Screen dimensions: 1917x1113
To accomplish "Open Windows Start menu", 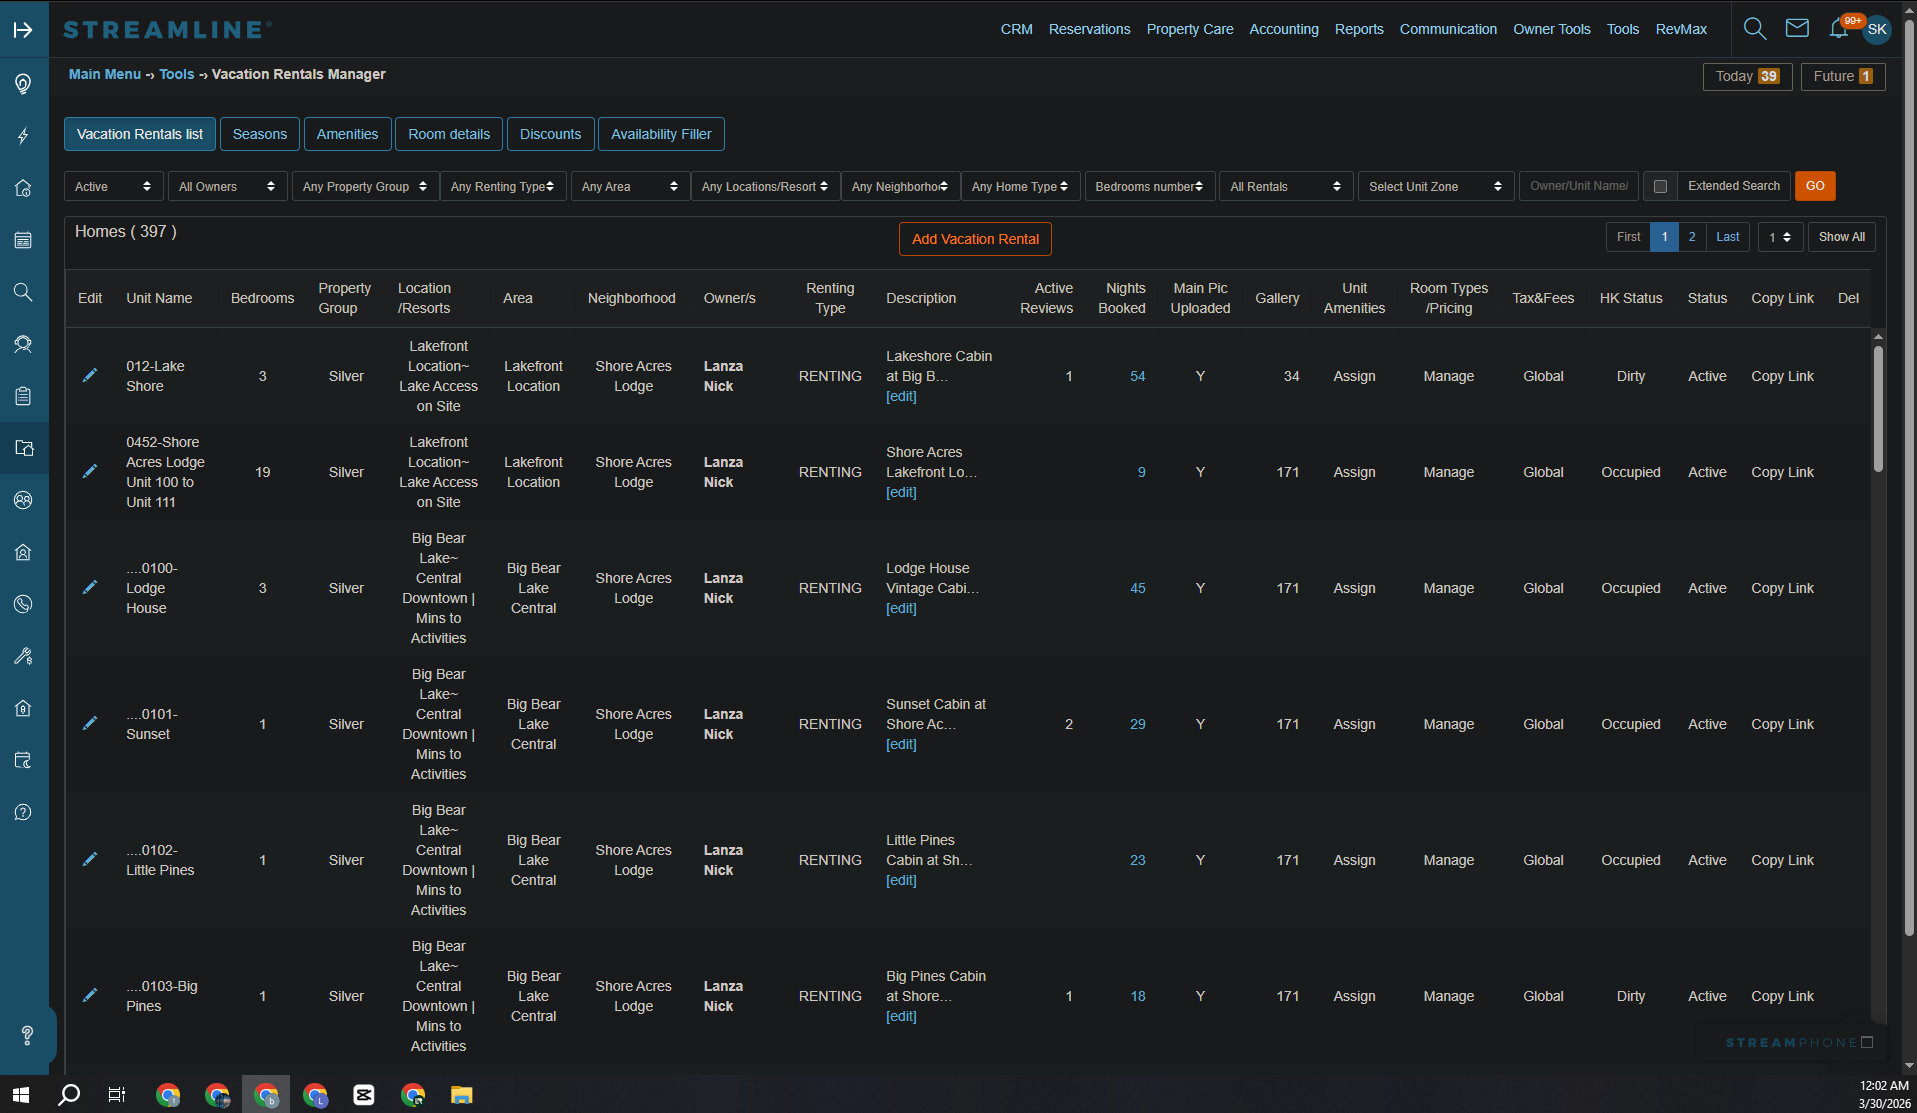I will click(21, 1094).
